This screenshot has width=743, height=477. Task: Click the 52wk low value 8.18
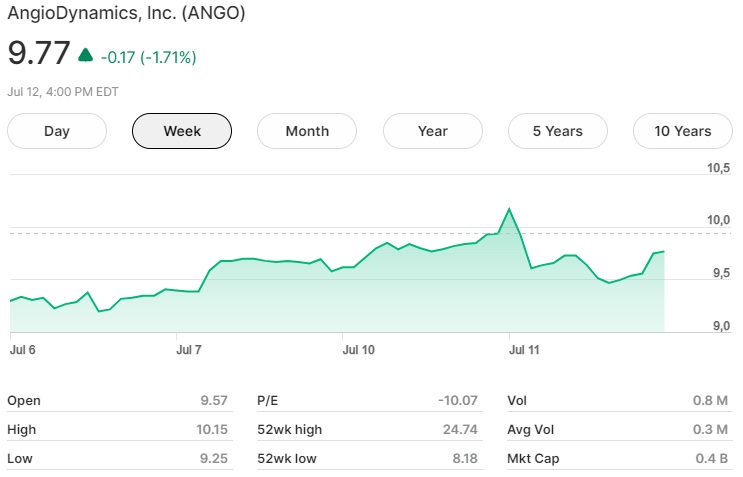(465, 459)
